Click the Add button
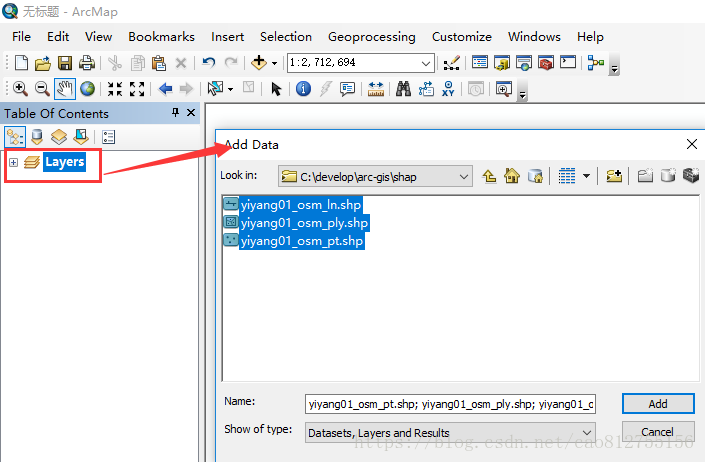Screen dimensions: 705x462 click(x=658, y=404)
